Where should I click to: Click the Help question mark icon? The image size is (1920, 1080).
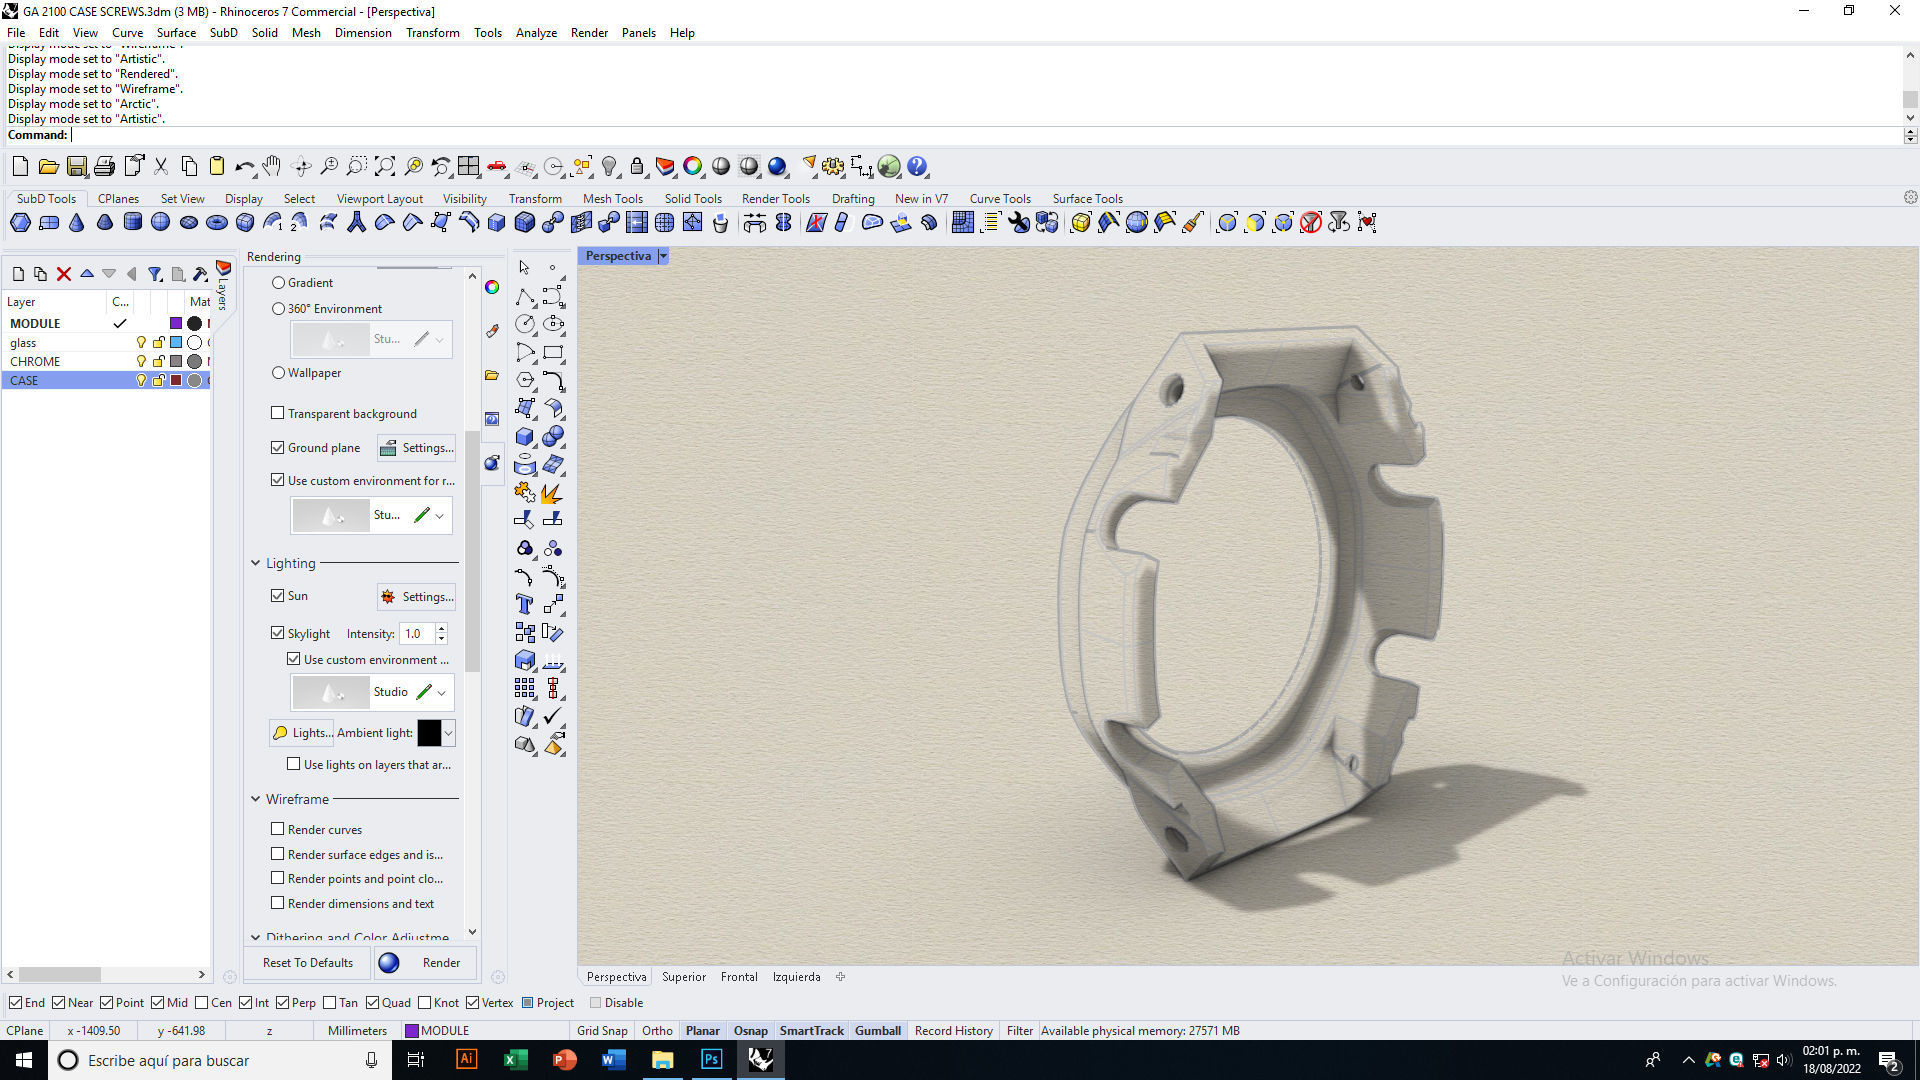pos(917,167)
